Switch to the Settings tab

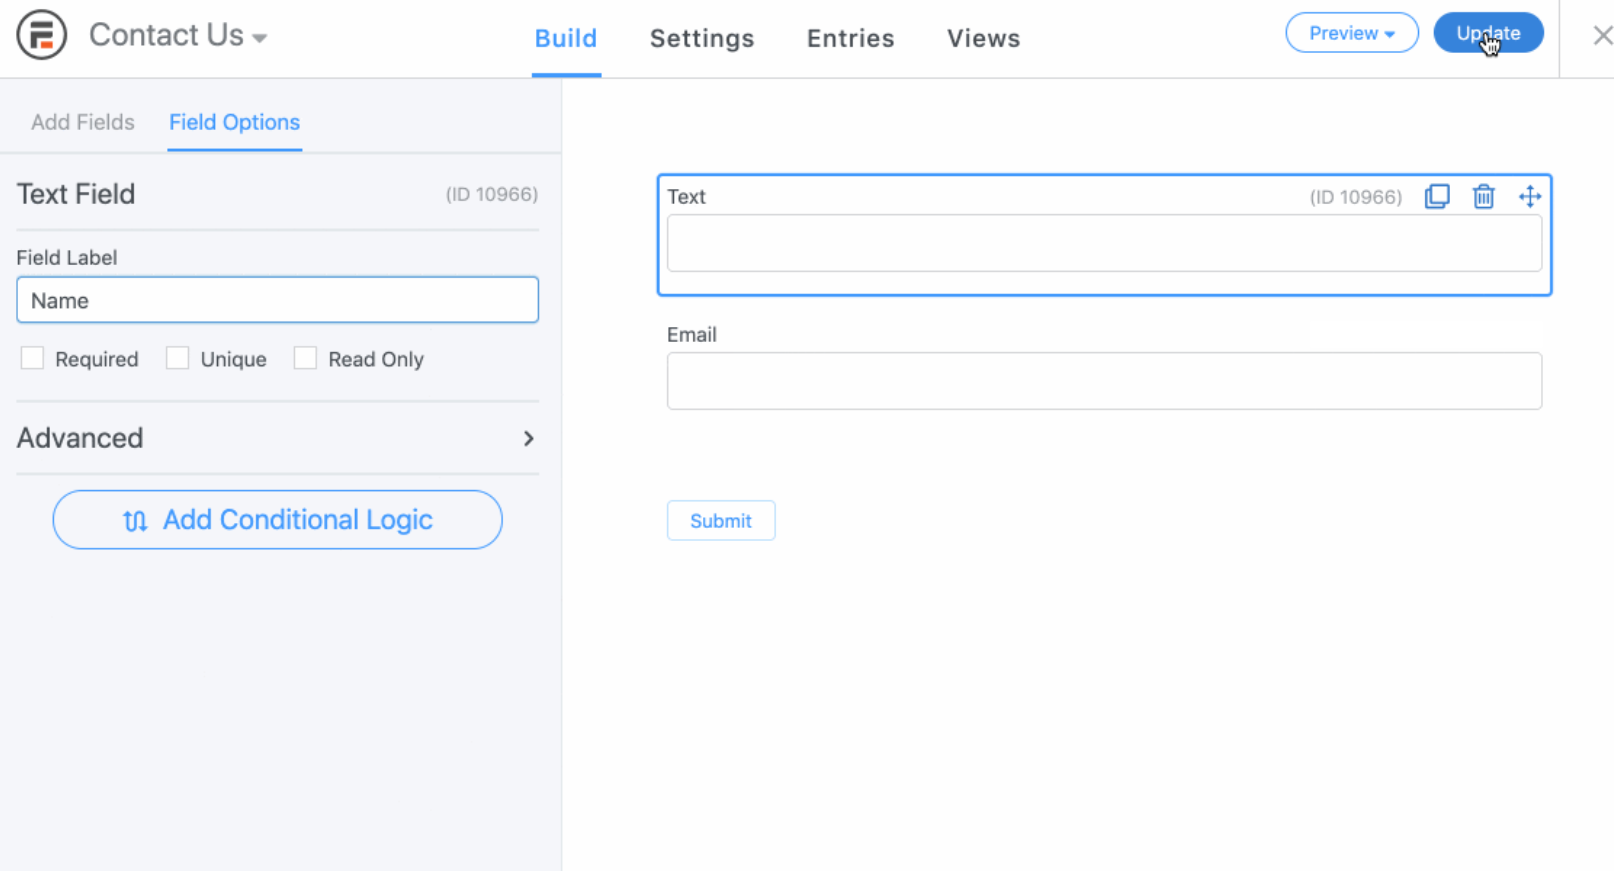point(702,38)
